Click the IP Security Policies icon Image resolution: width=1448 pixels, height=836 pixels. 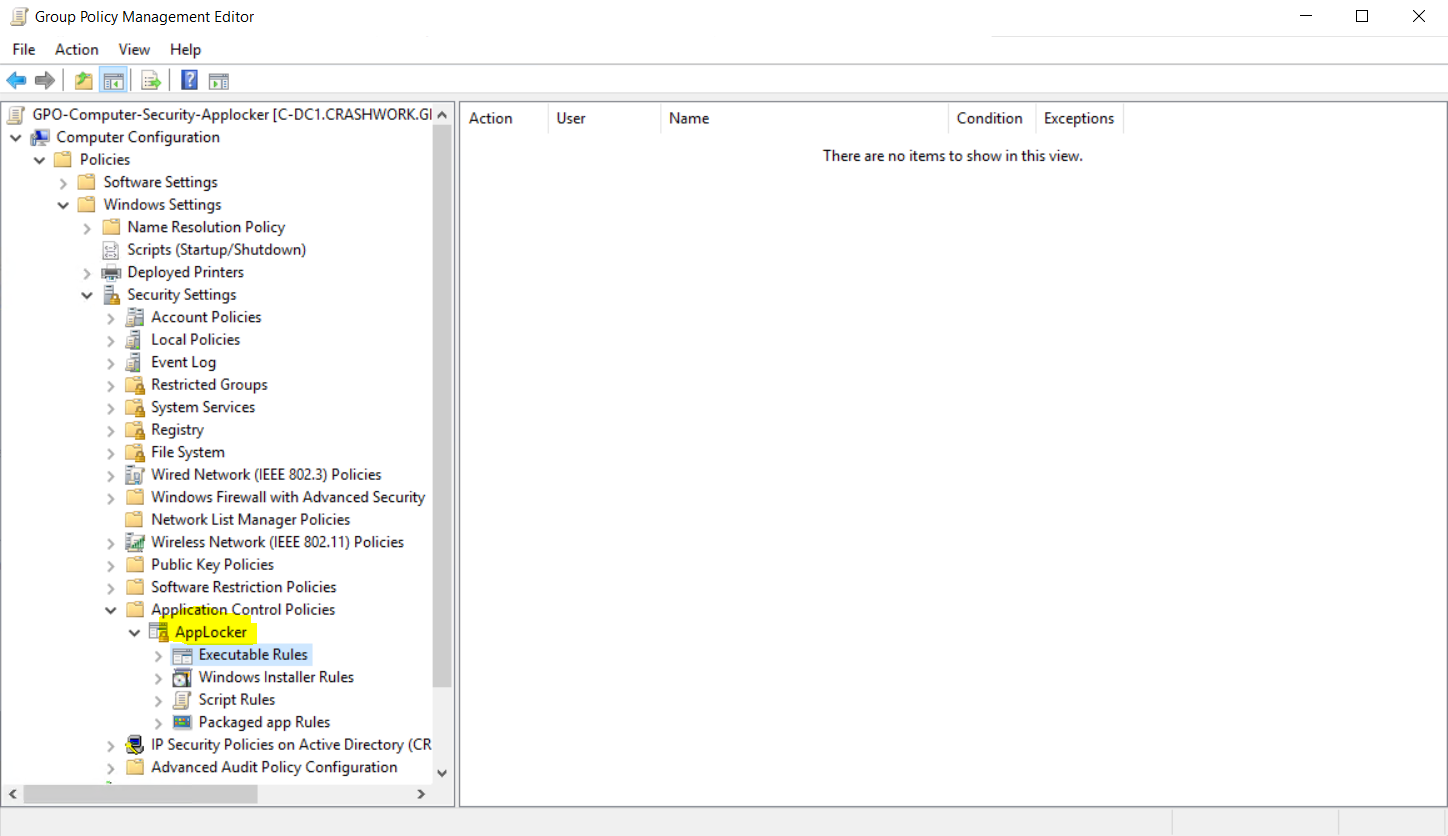click(x=135, y=745)
